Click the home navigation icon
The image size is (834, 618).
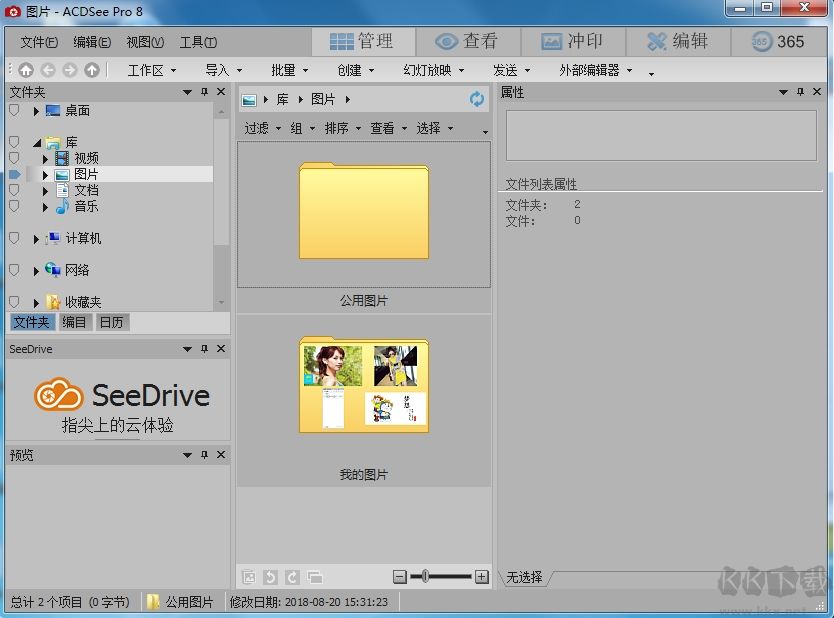(x=25, y=70)
